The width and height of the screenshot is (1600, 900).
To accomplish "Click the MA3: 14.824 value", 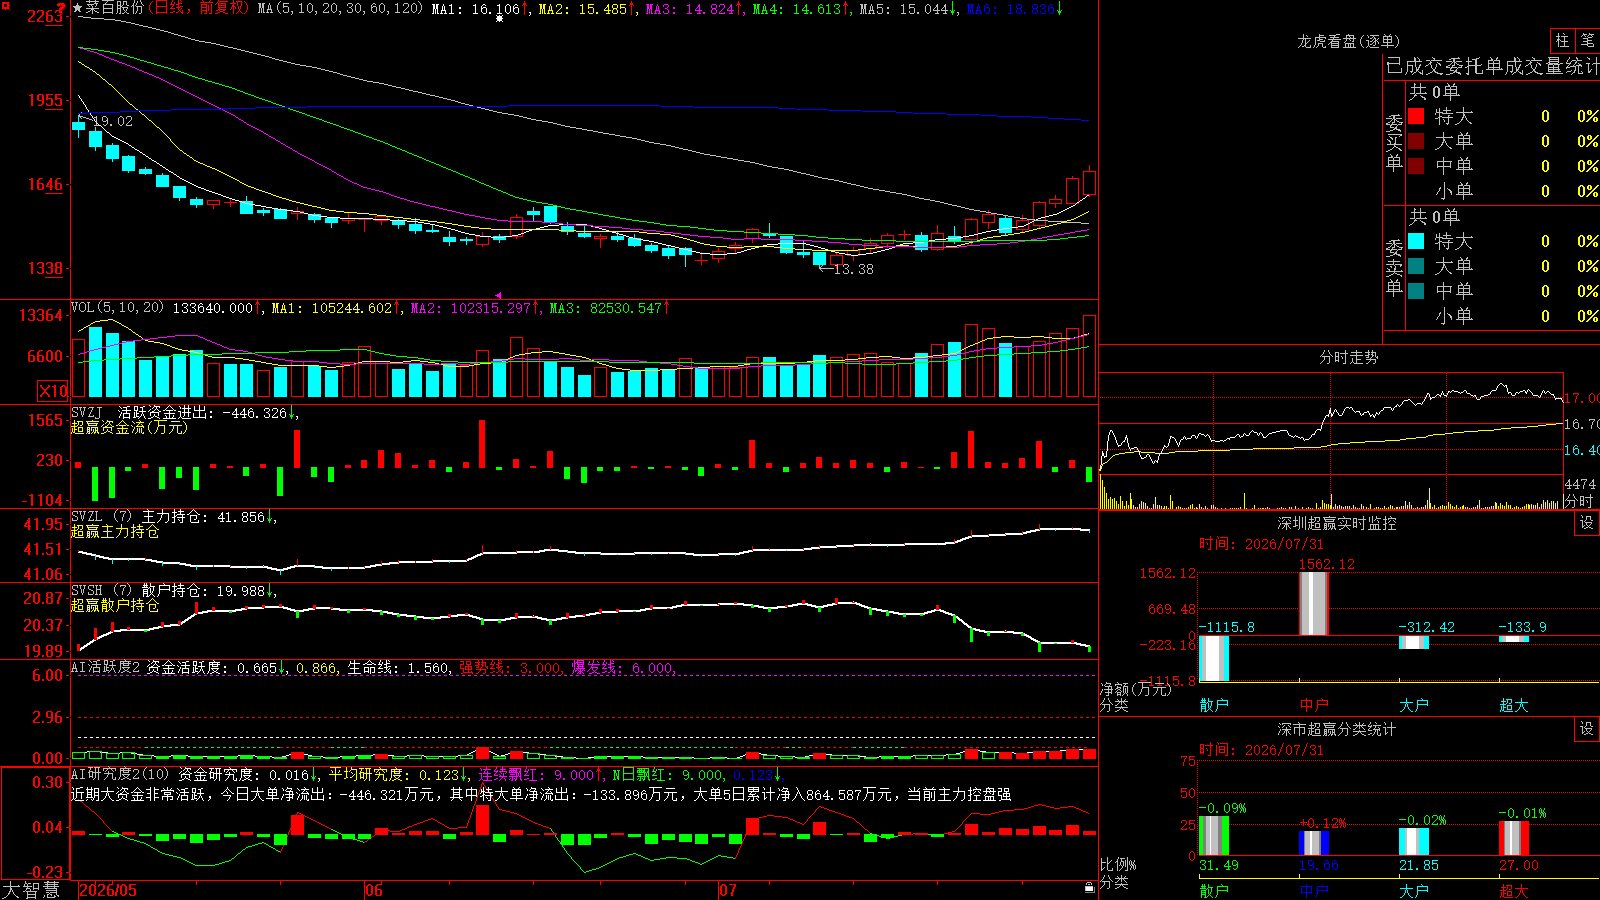I will [689, 9].
